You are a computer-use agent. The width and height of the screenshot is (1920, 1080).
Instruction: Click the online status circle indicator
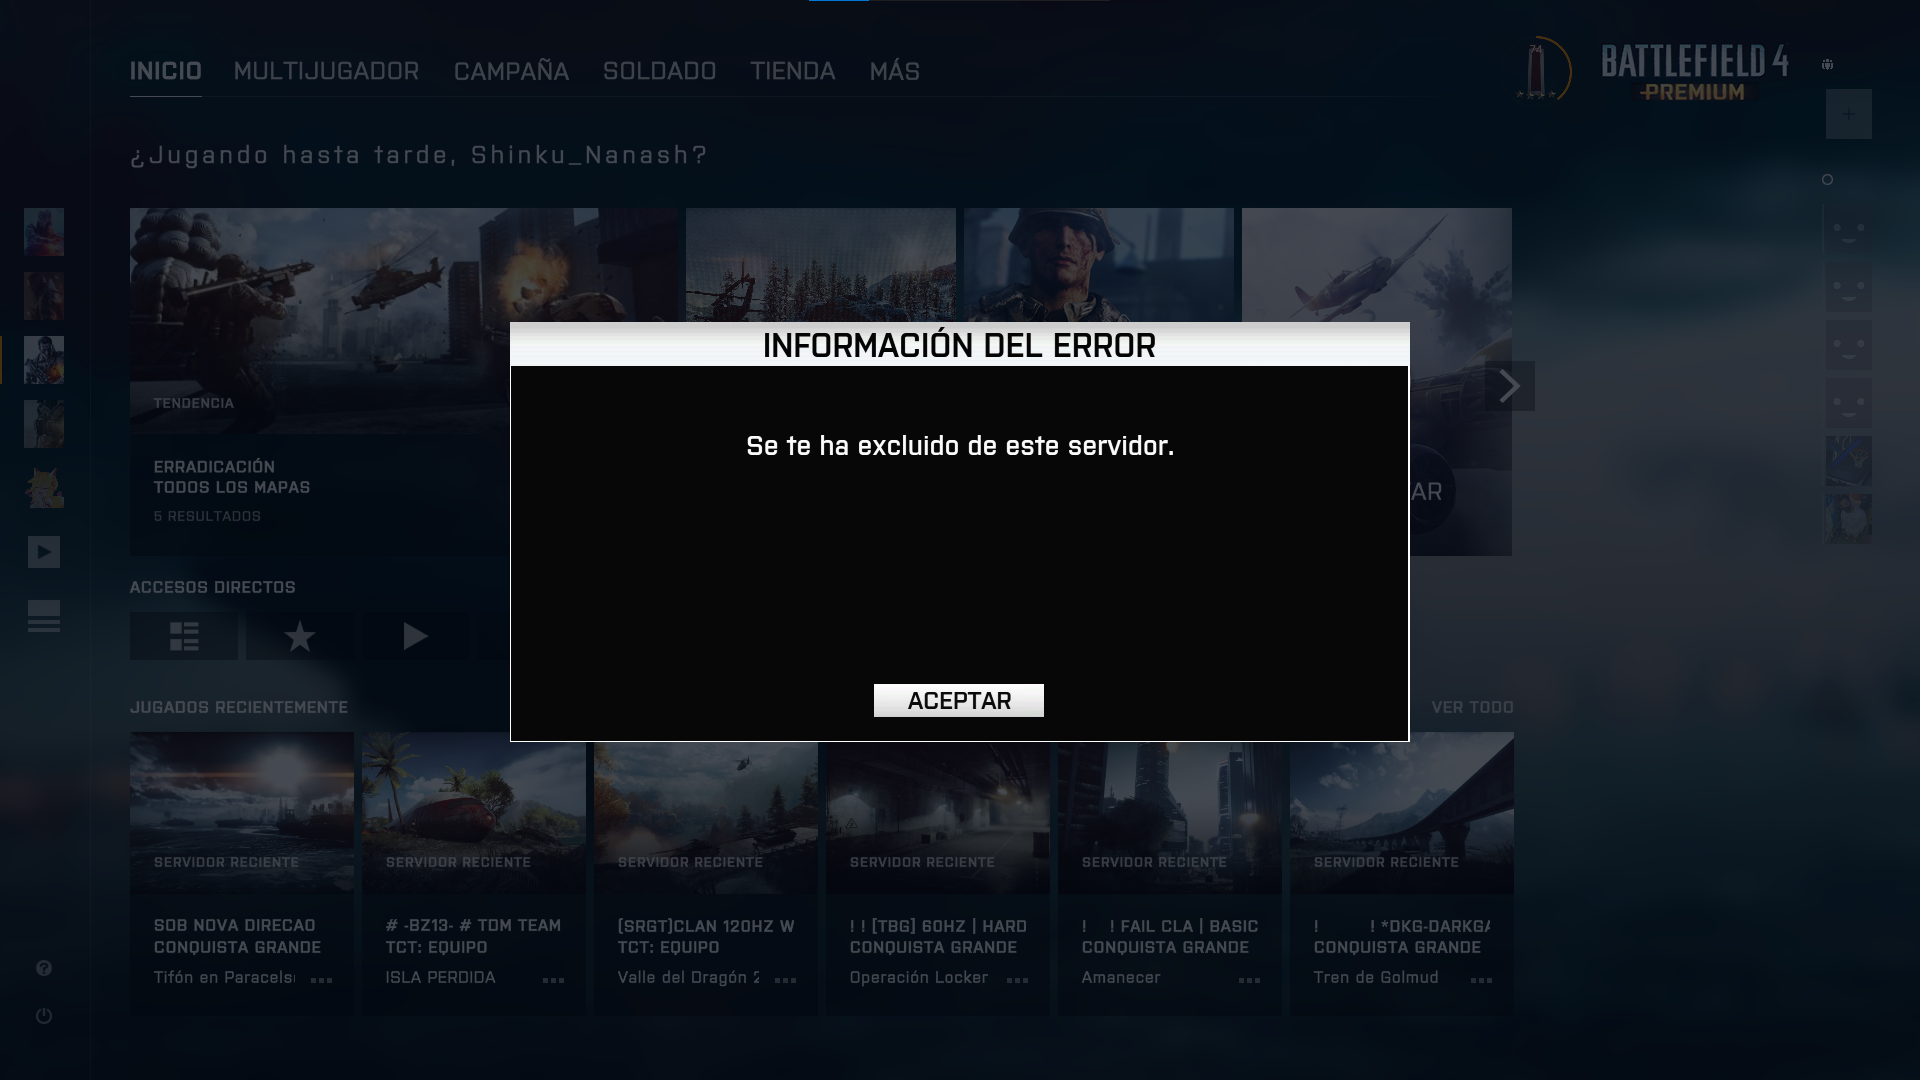pyautogui.click(x=1827, y=180)
